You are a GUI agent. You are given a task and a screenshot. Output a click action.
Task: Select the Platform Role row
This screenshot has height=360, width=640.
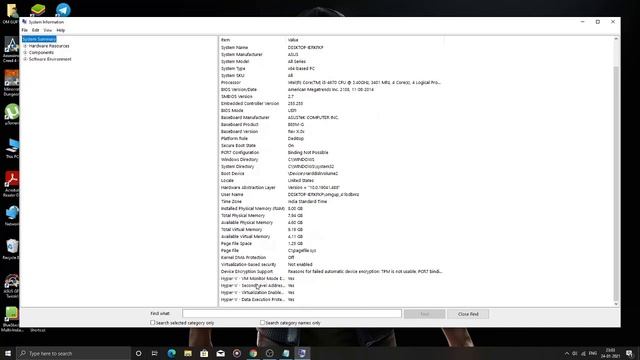coord(331,138)
